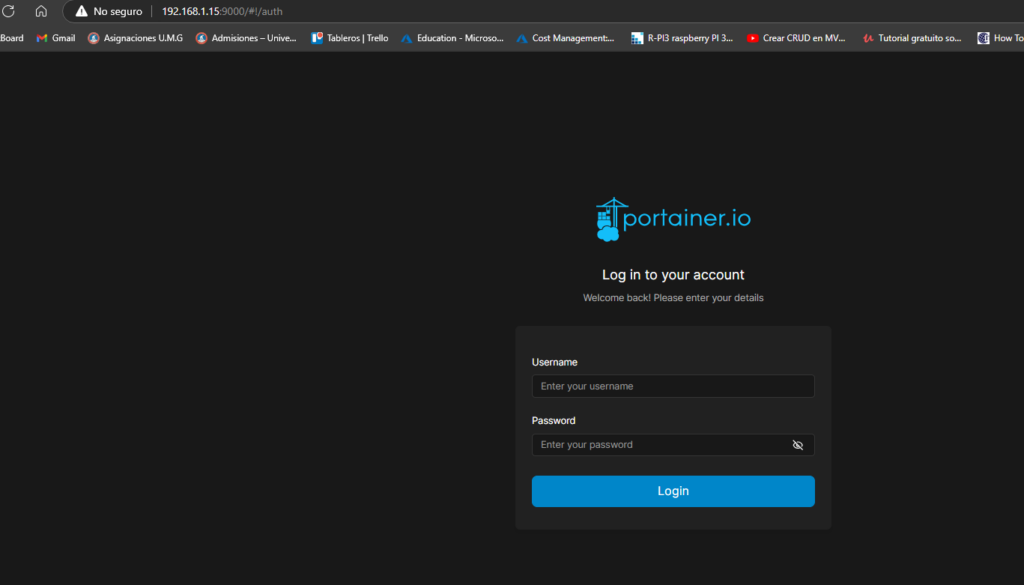Screen dimensions: 1024x585
Task: Click the 'No seguro' security warning badge
Action: click(x=109, y=11)
